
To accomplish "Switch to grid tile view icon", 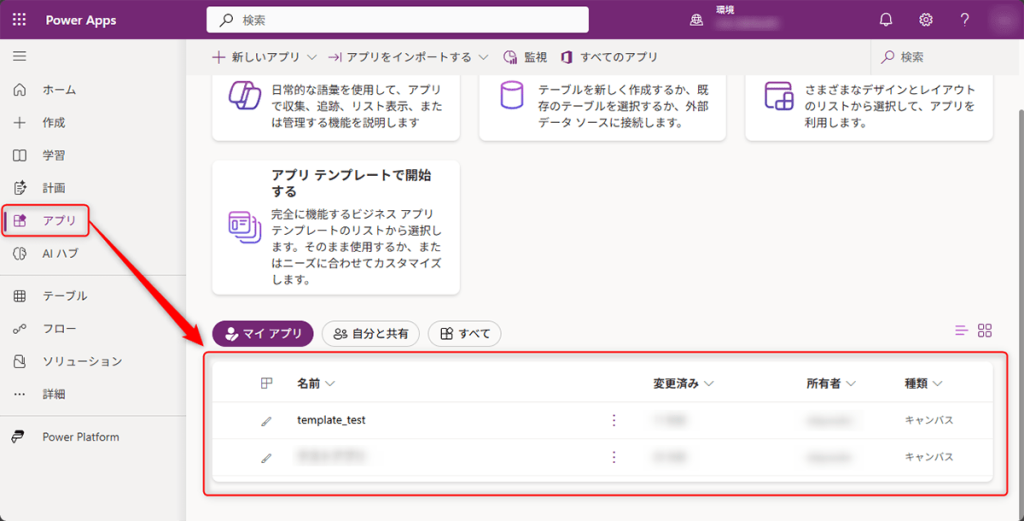I will (x=985, y=330).
